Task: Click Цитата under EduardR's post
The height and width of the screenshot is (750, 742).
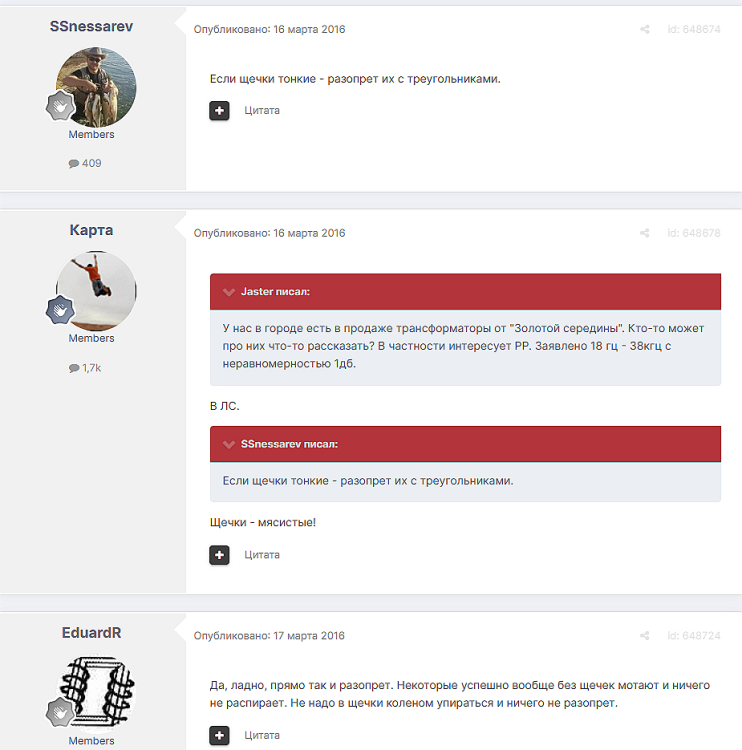Action: pos(262,735)
